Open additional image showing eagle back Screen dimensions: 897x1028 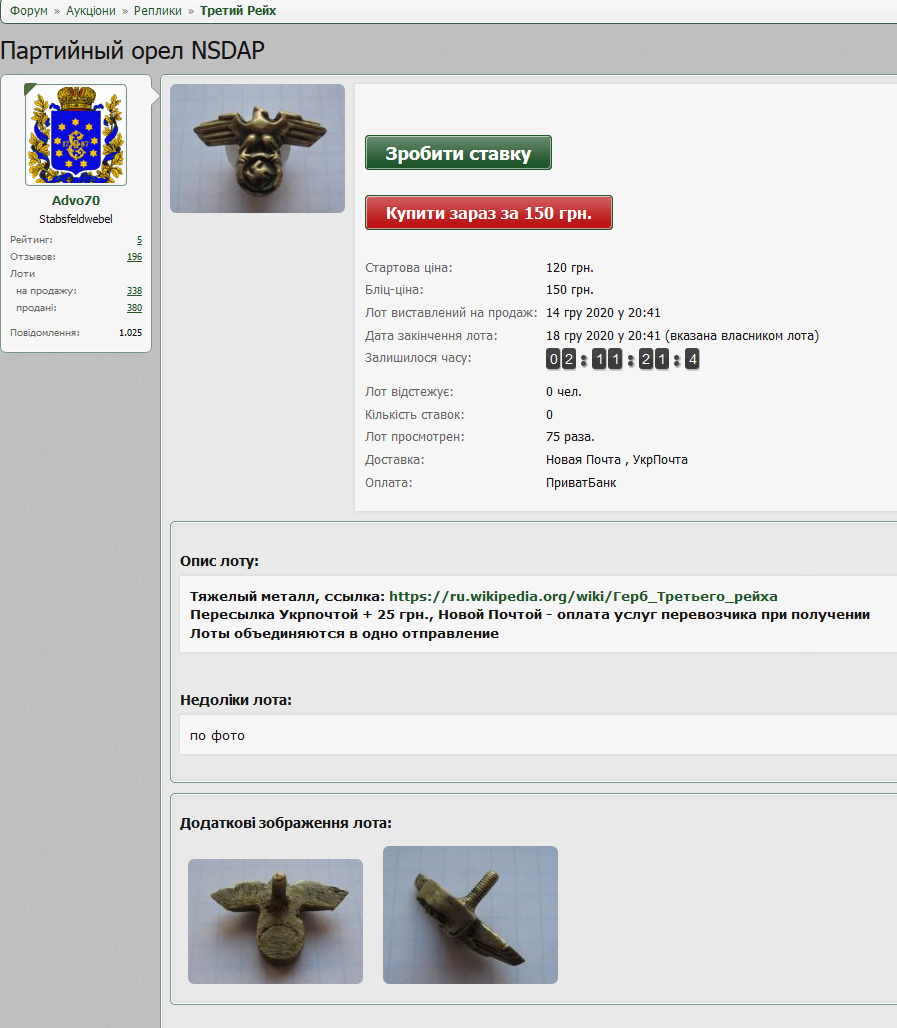[x=275, y=921]
